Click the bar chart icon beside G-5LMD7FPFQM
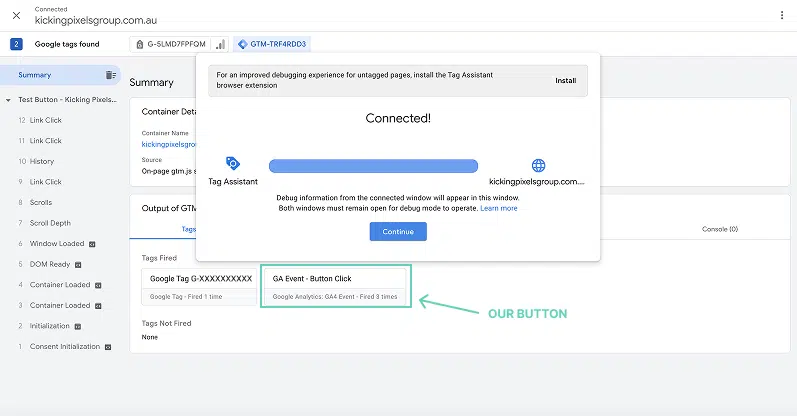 pos(220,44)
